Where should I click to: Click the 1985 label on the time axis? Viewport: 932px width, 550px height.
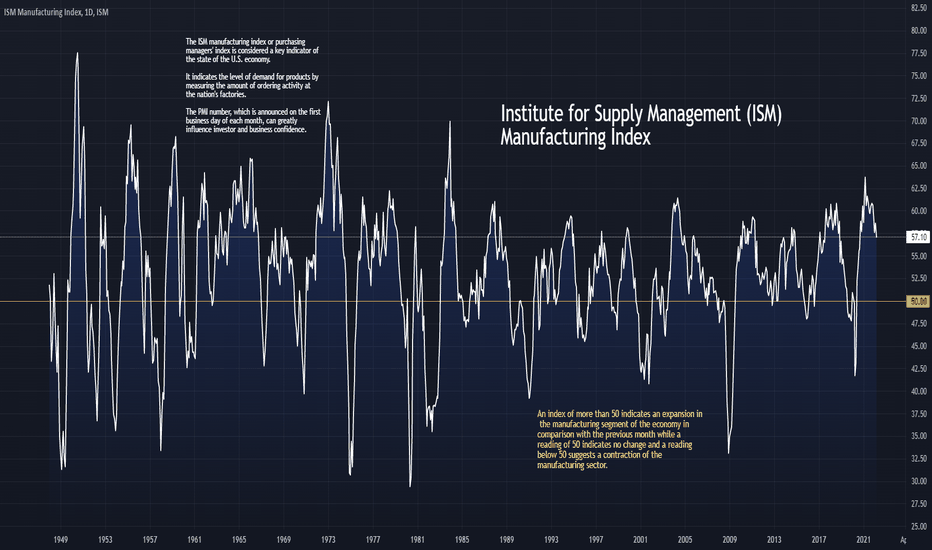(462, 540)
